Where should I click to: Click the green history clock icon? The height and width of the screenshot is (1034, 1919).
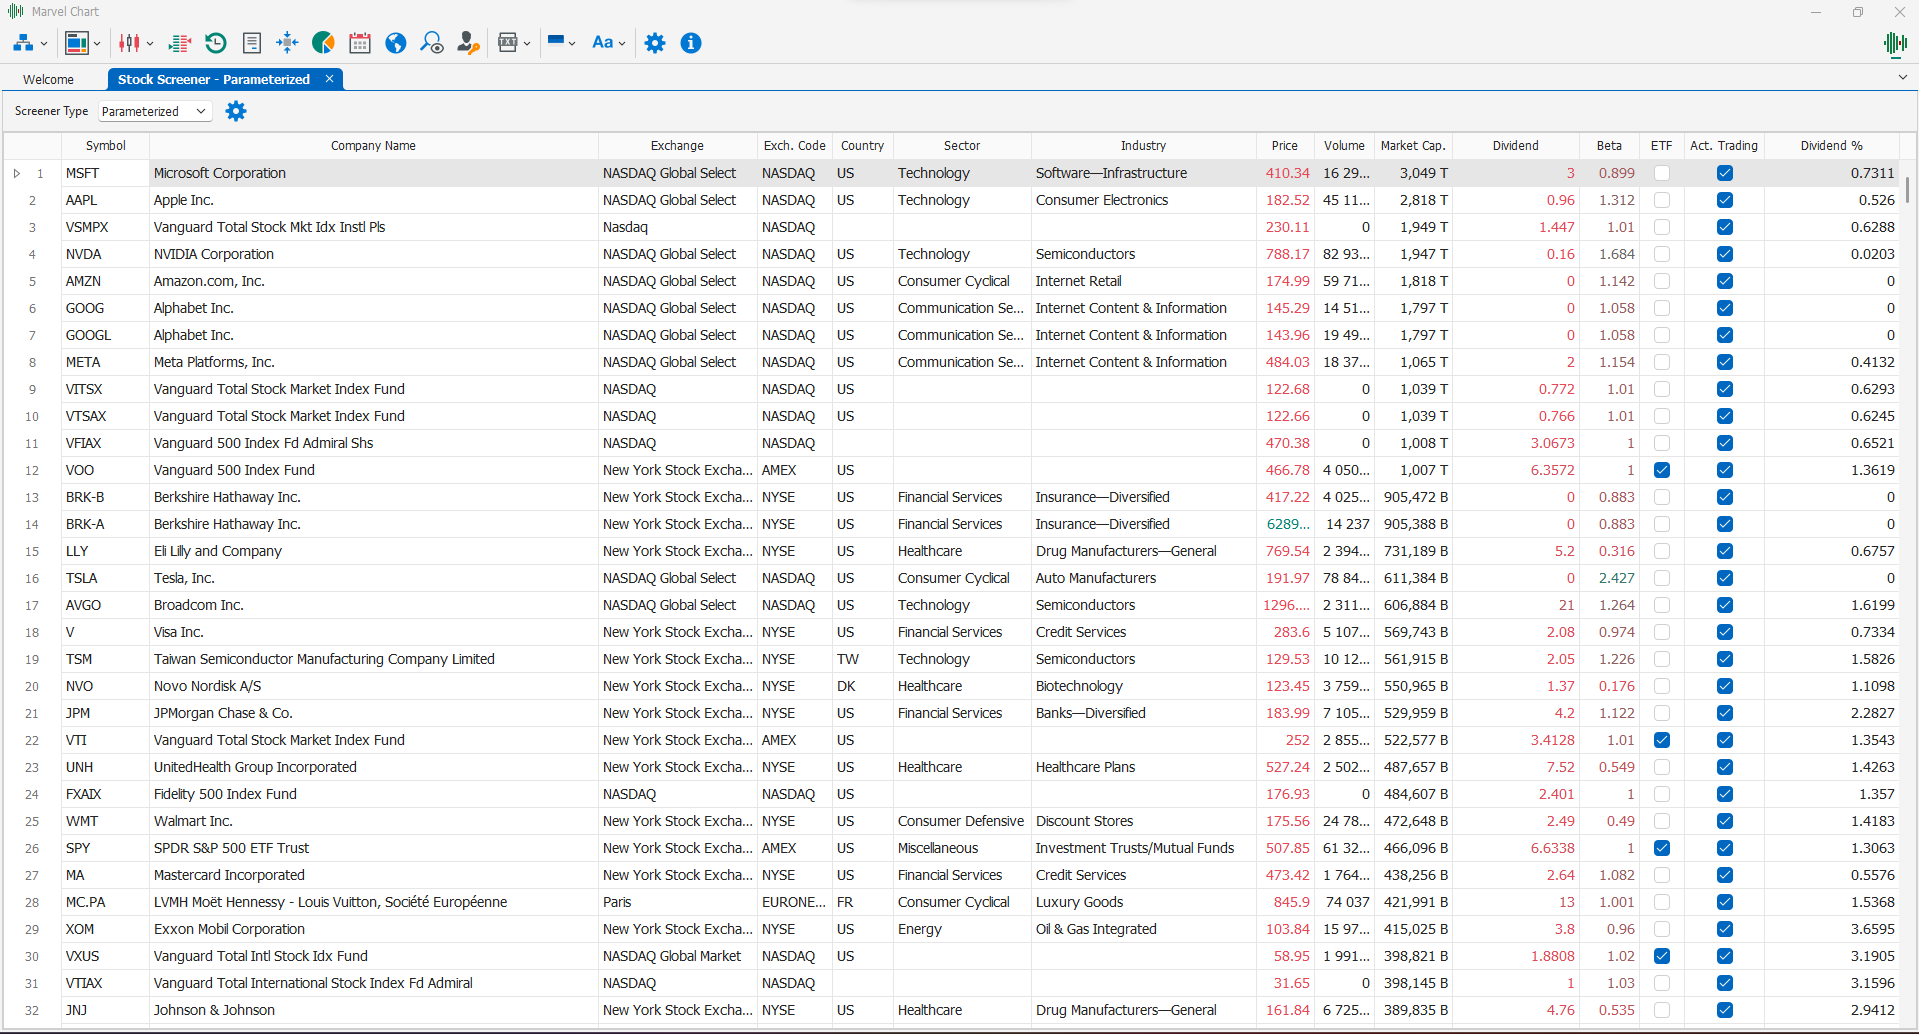(216, 43)
